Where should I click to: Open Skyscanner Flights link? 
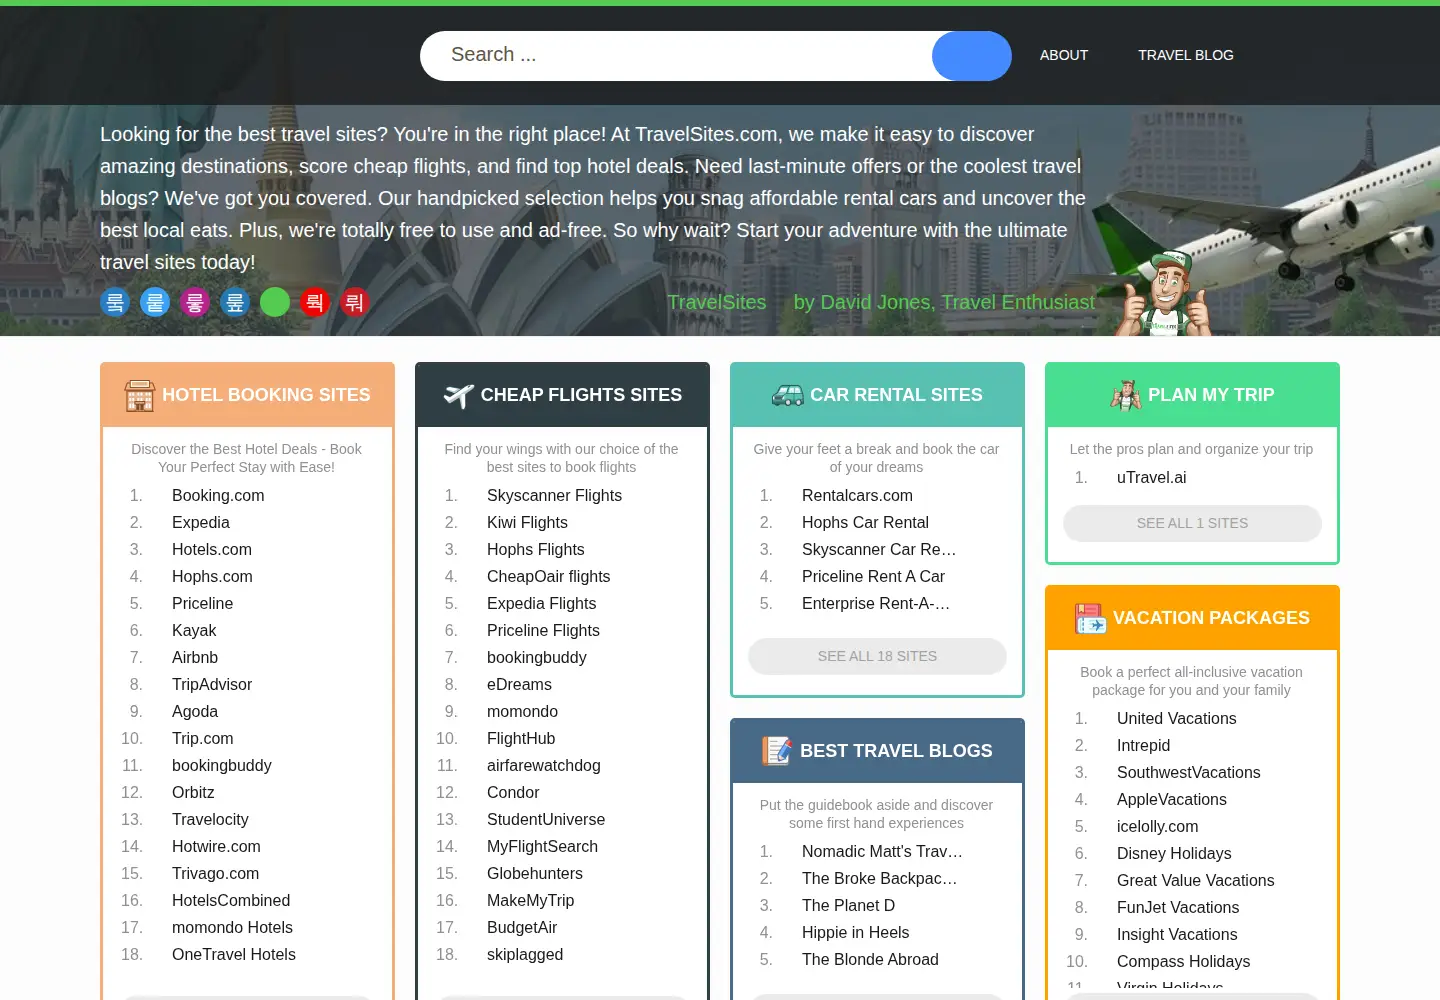tap(554, 495)
